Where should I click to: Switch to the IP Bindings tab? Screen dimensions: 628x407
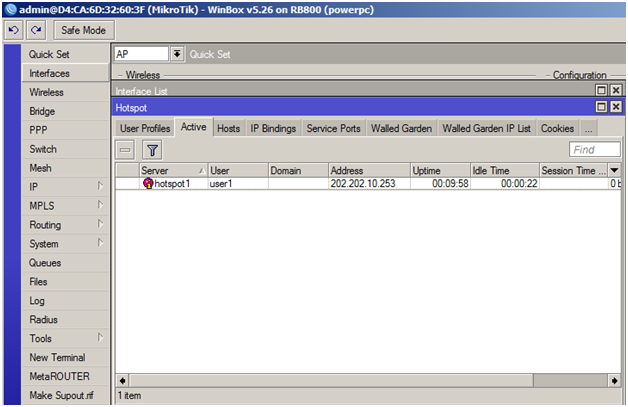(273, 129)
